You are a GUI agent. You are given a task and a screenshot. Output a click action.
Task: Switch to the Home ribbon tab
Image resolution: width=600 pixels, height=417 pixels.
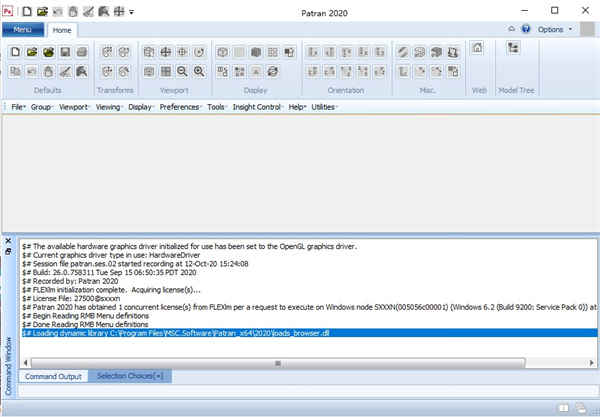62,30
